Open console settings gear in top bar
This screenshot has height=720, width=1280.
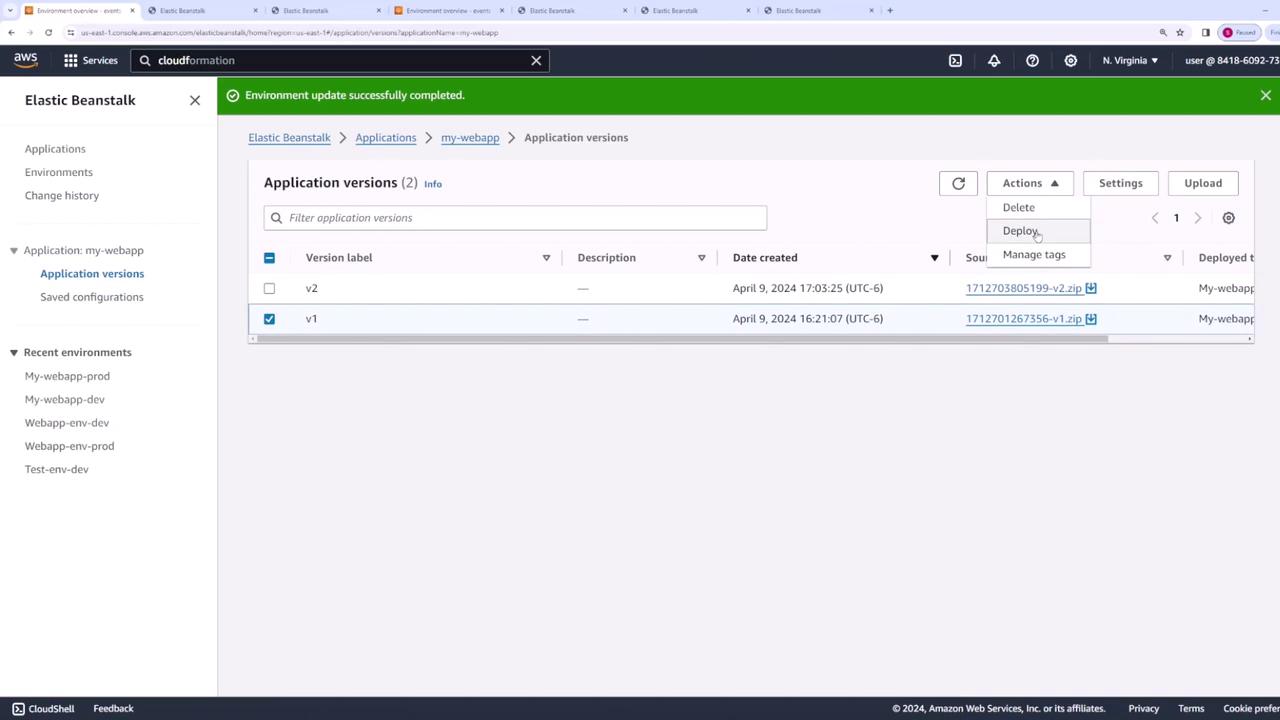[x=1070, y=60]
